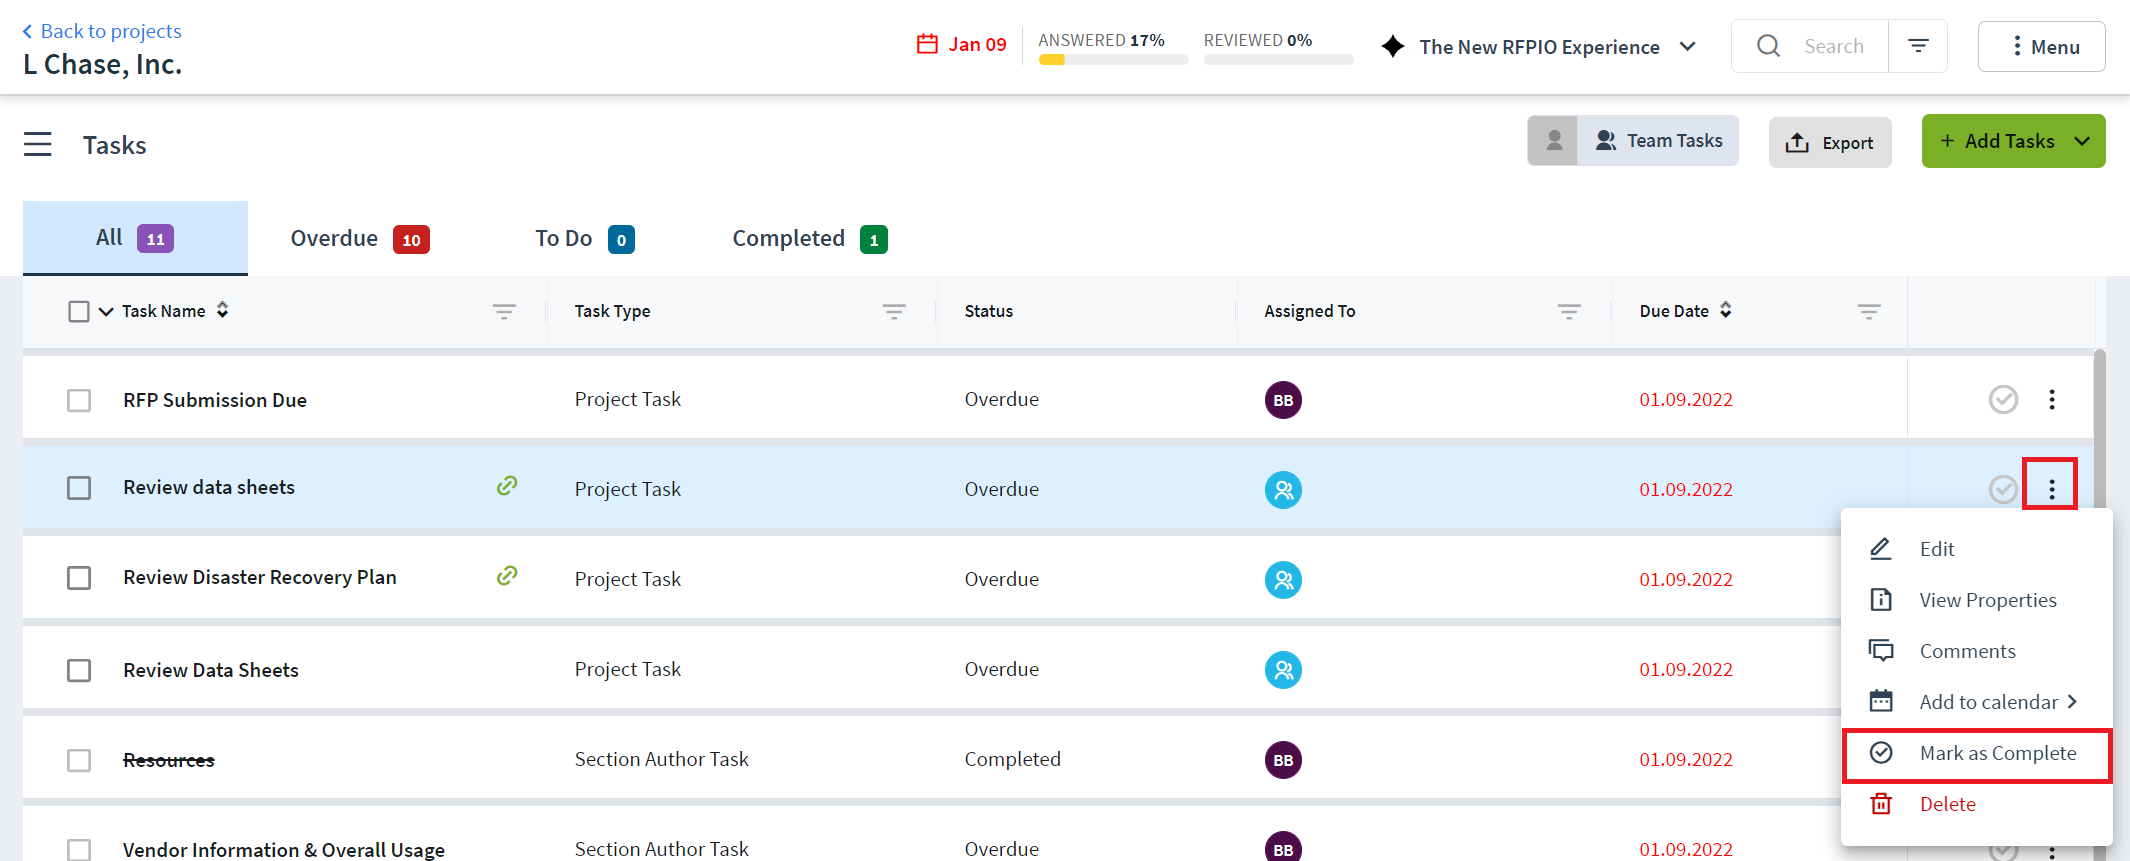
Task: Click the Team Tasks button
Action: click(x=1658, y=141)
